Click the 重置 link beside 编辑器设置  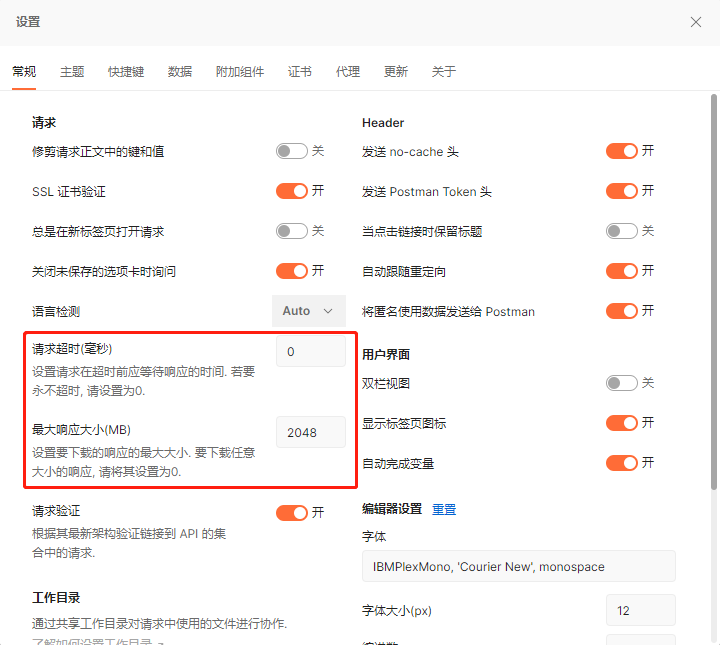(444, 509)
